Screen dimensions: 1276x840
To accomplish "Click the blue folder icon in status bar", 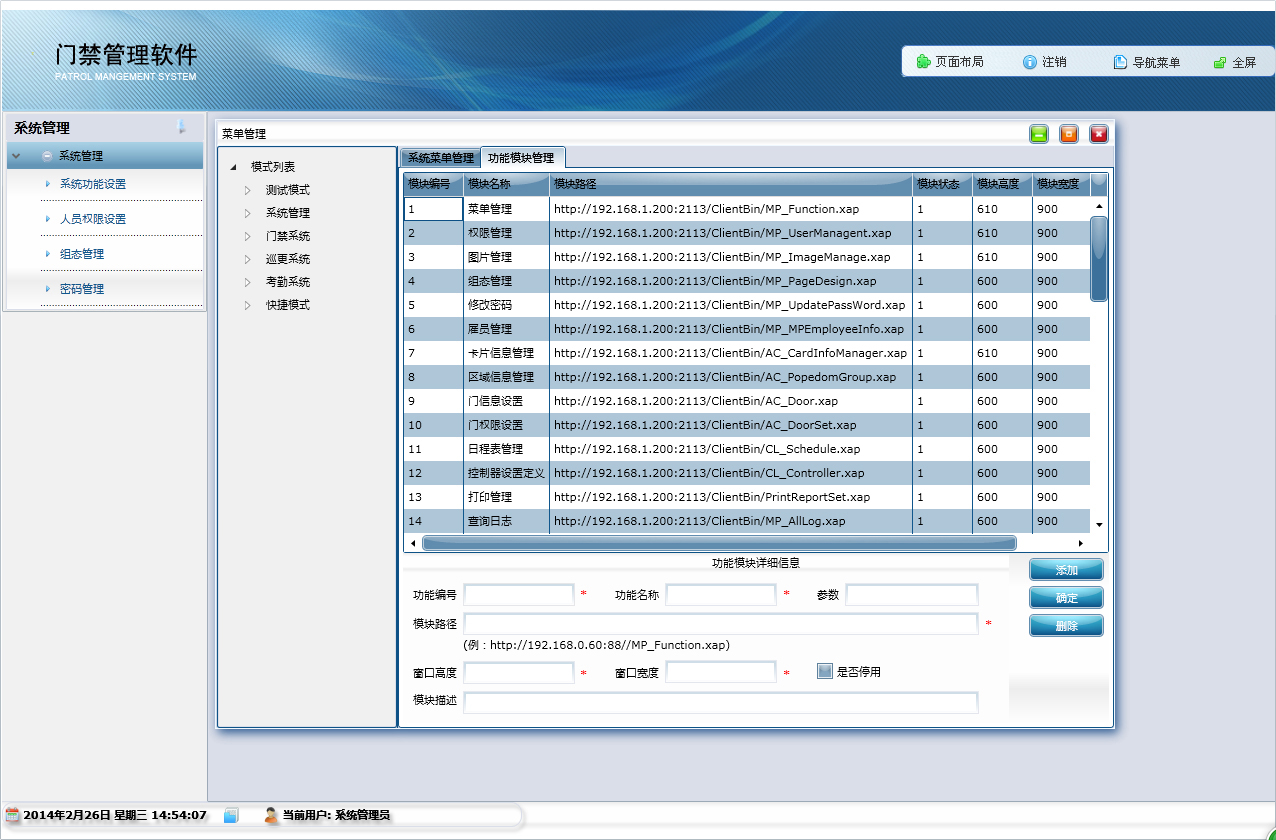I will click(231, 815).
